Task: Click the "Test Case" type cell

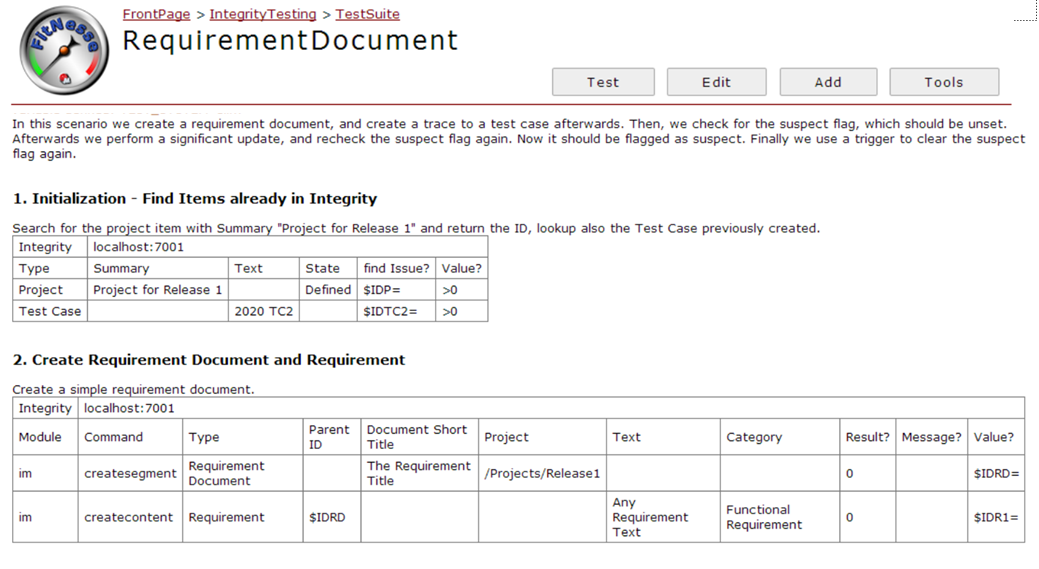Action: tap(50, 311)
